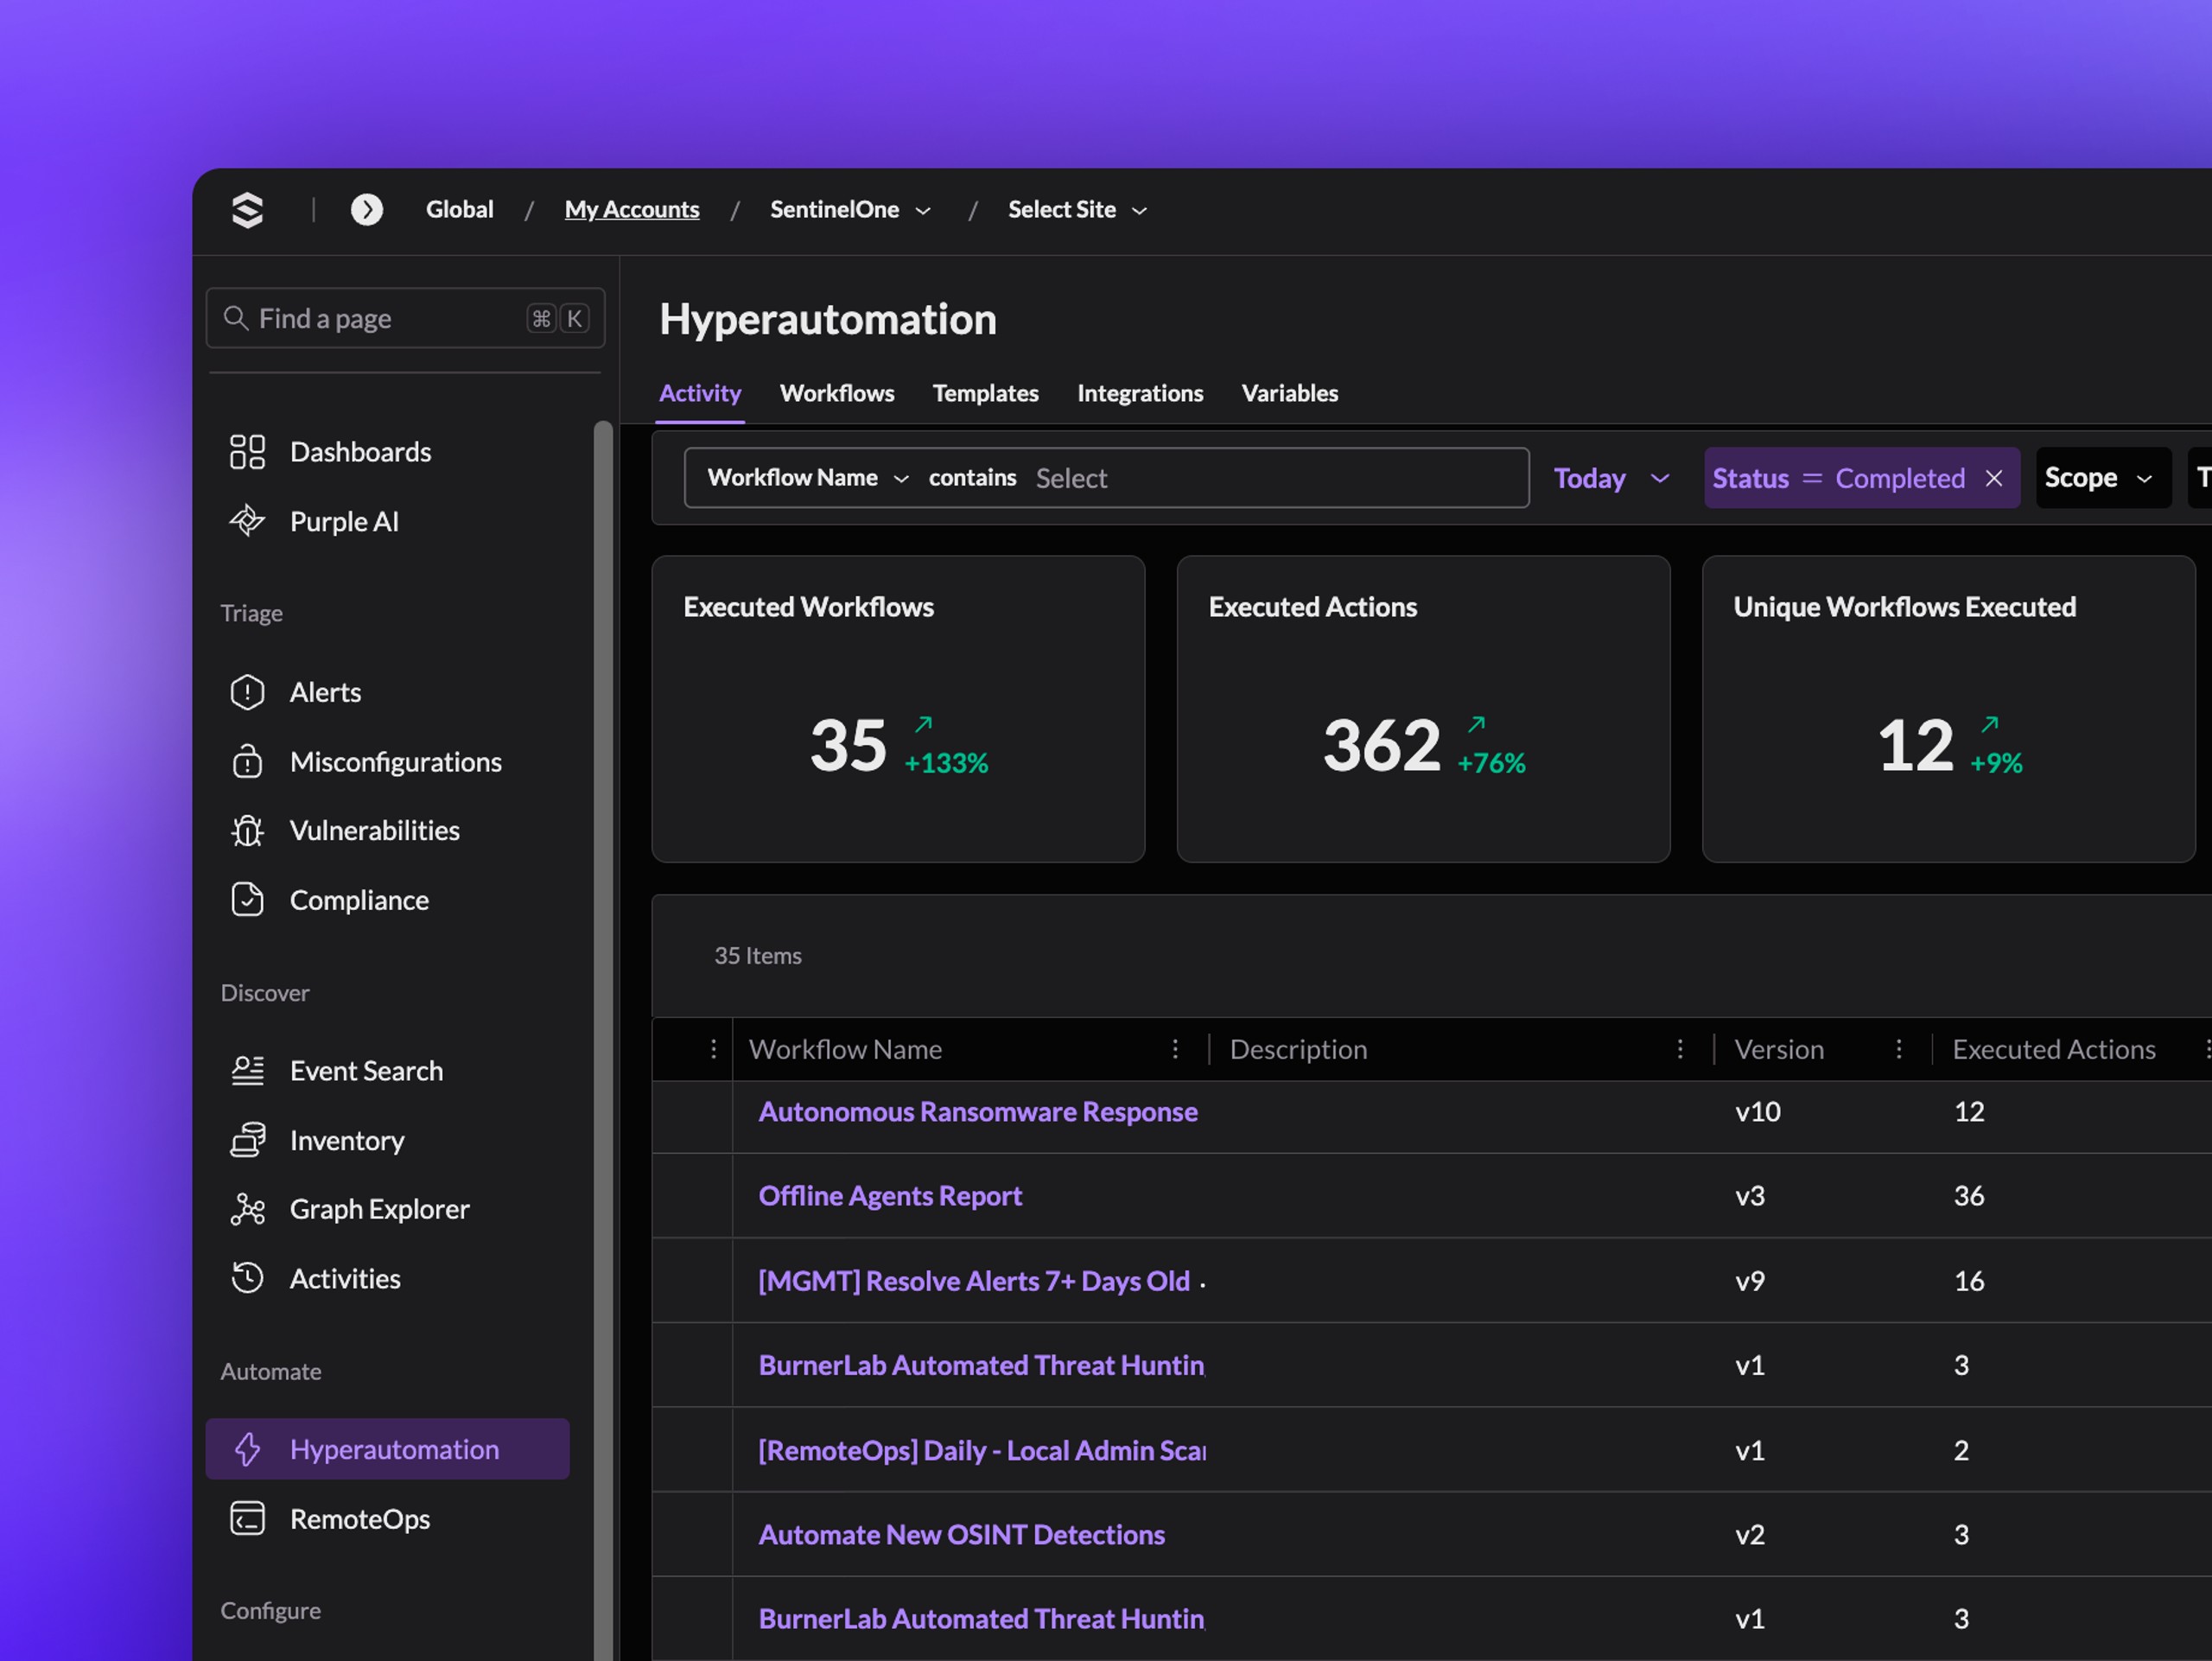Click the 35 Items count label
Viewport: 2212px width, 1661px height.
(x=757, y=956)
